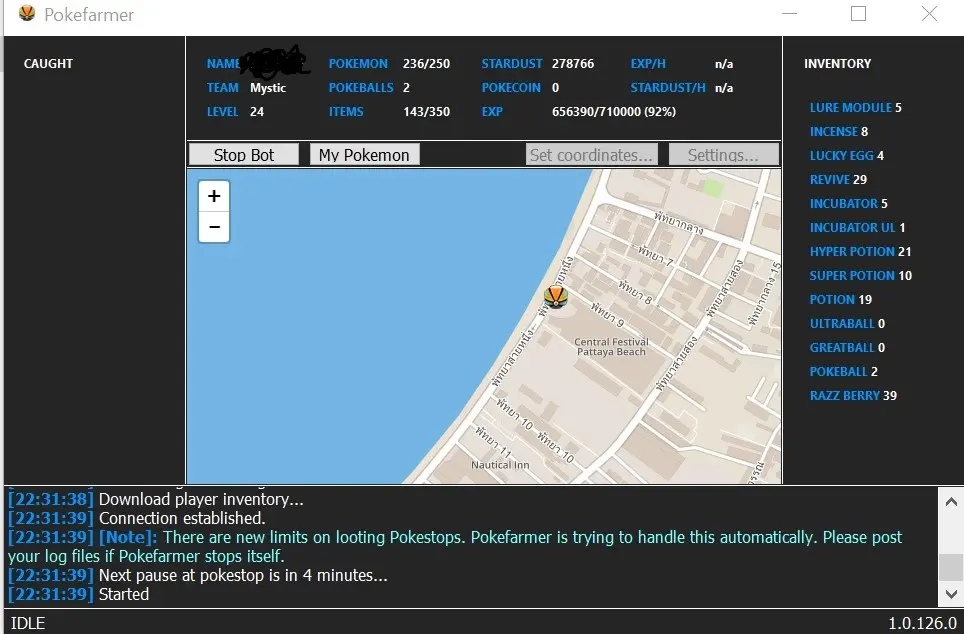Maximize the Pokefarmer window
Screen dimensions: 964x634
[x=858, y=14]
